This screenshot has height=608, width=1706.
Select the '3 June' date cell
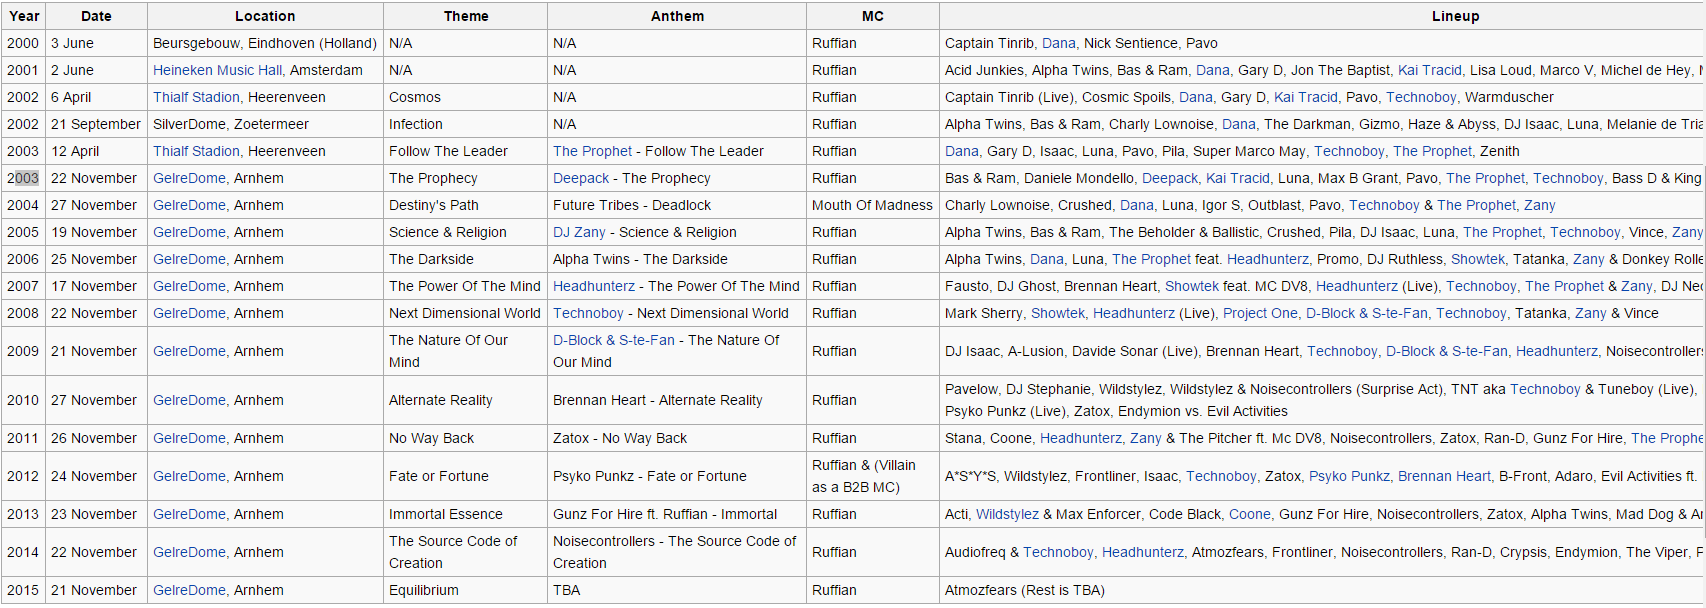[x=96, y=43]
